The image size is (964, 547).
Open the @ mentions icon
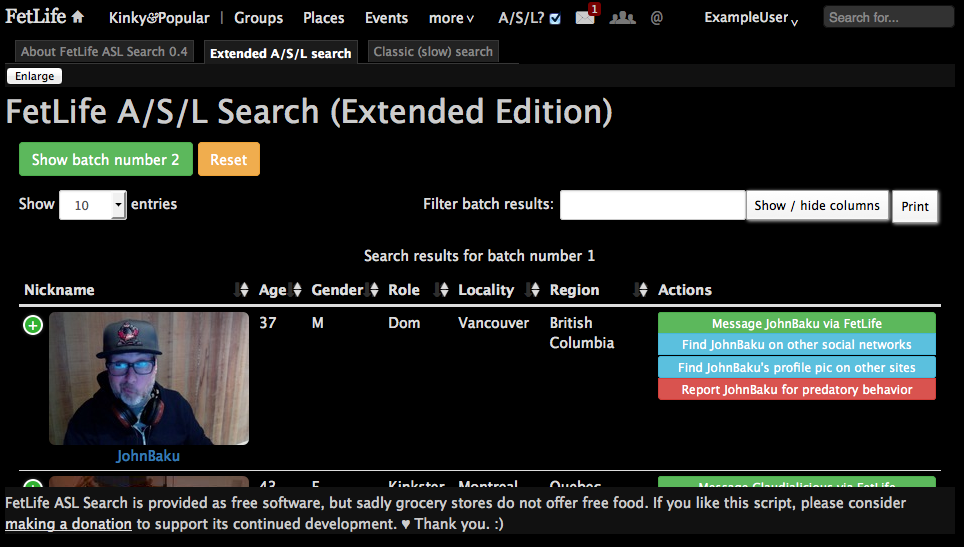click(x=657, y=18)
